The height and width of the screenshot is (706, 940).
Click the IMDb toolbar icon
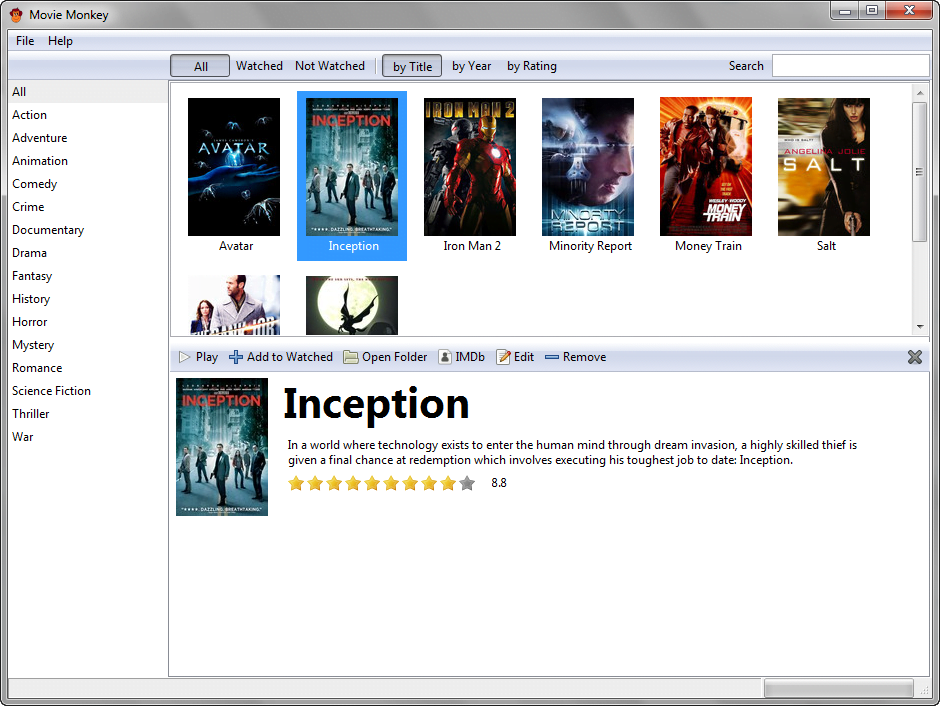pyautogui.click(x=445, y=357)
